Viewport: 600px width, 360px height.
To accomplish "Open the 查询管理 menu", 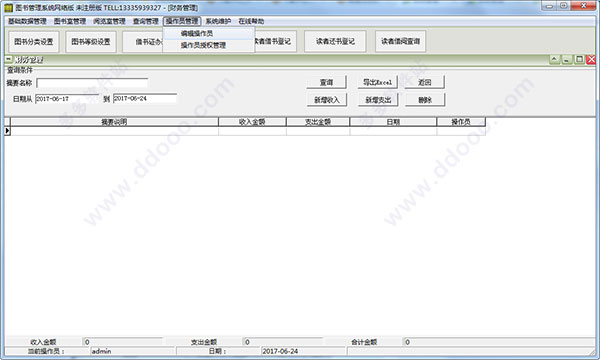I will (x=146, y=21).
